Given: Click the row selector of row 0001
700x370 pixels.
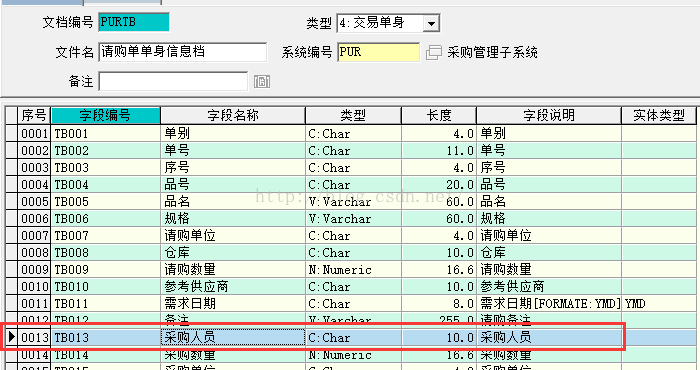Looking at the screenshot, I should click(x=11, y=133).
